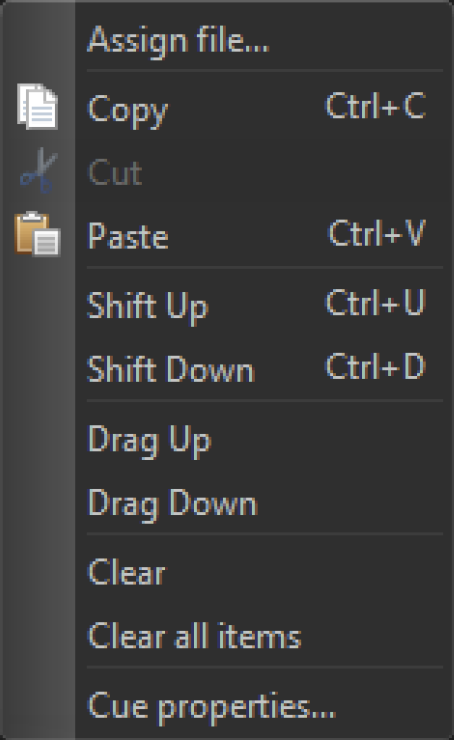Choose Drag Up in the context menu
454x740 pixels.
(149, 440)
